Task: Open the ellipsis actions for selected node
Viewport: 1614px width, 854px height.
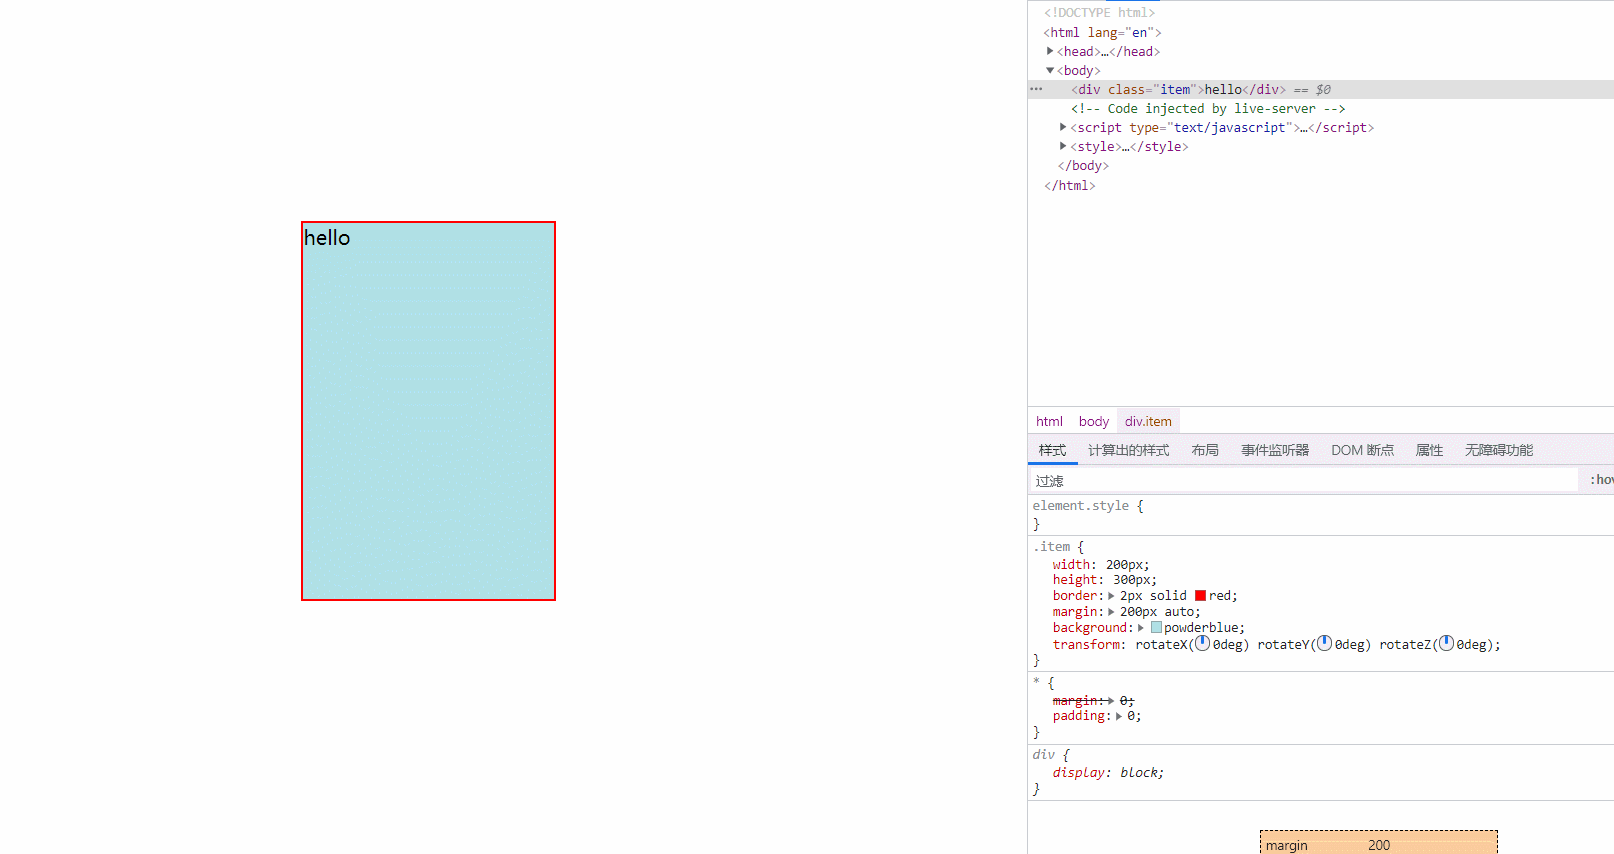Action: coord(1036,89)
